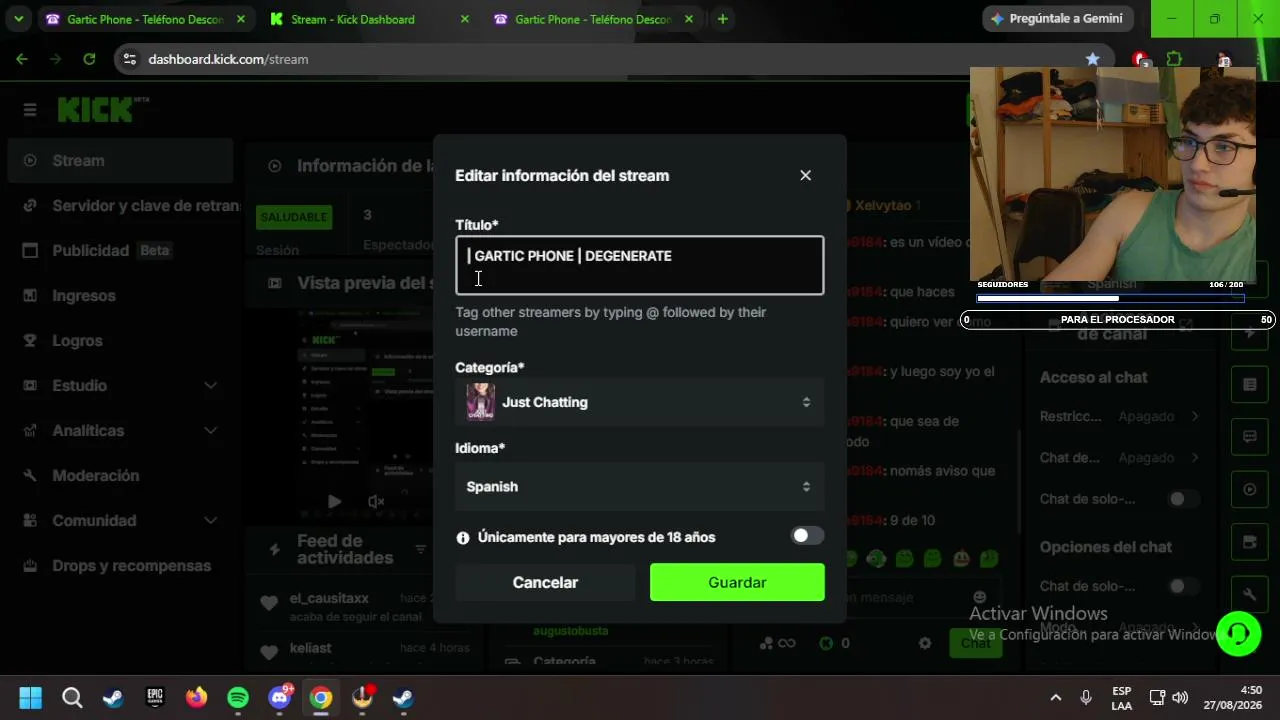Click Pregúntale a Gemini button

pos(1058,19)
